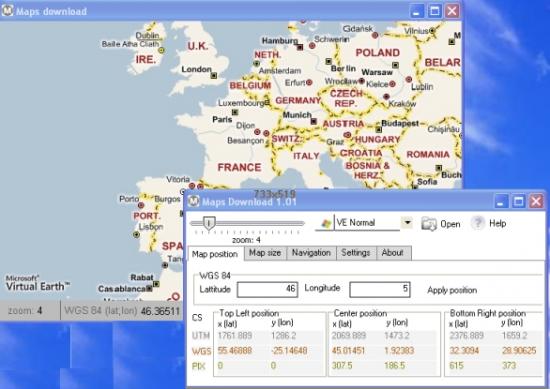This screenshot has height=389, width=550.
Task: Click the status bar zoom: 4 entry
Action: [x=25, y=310]
